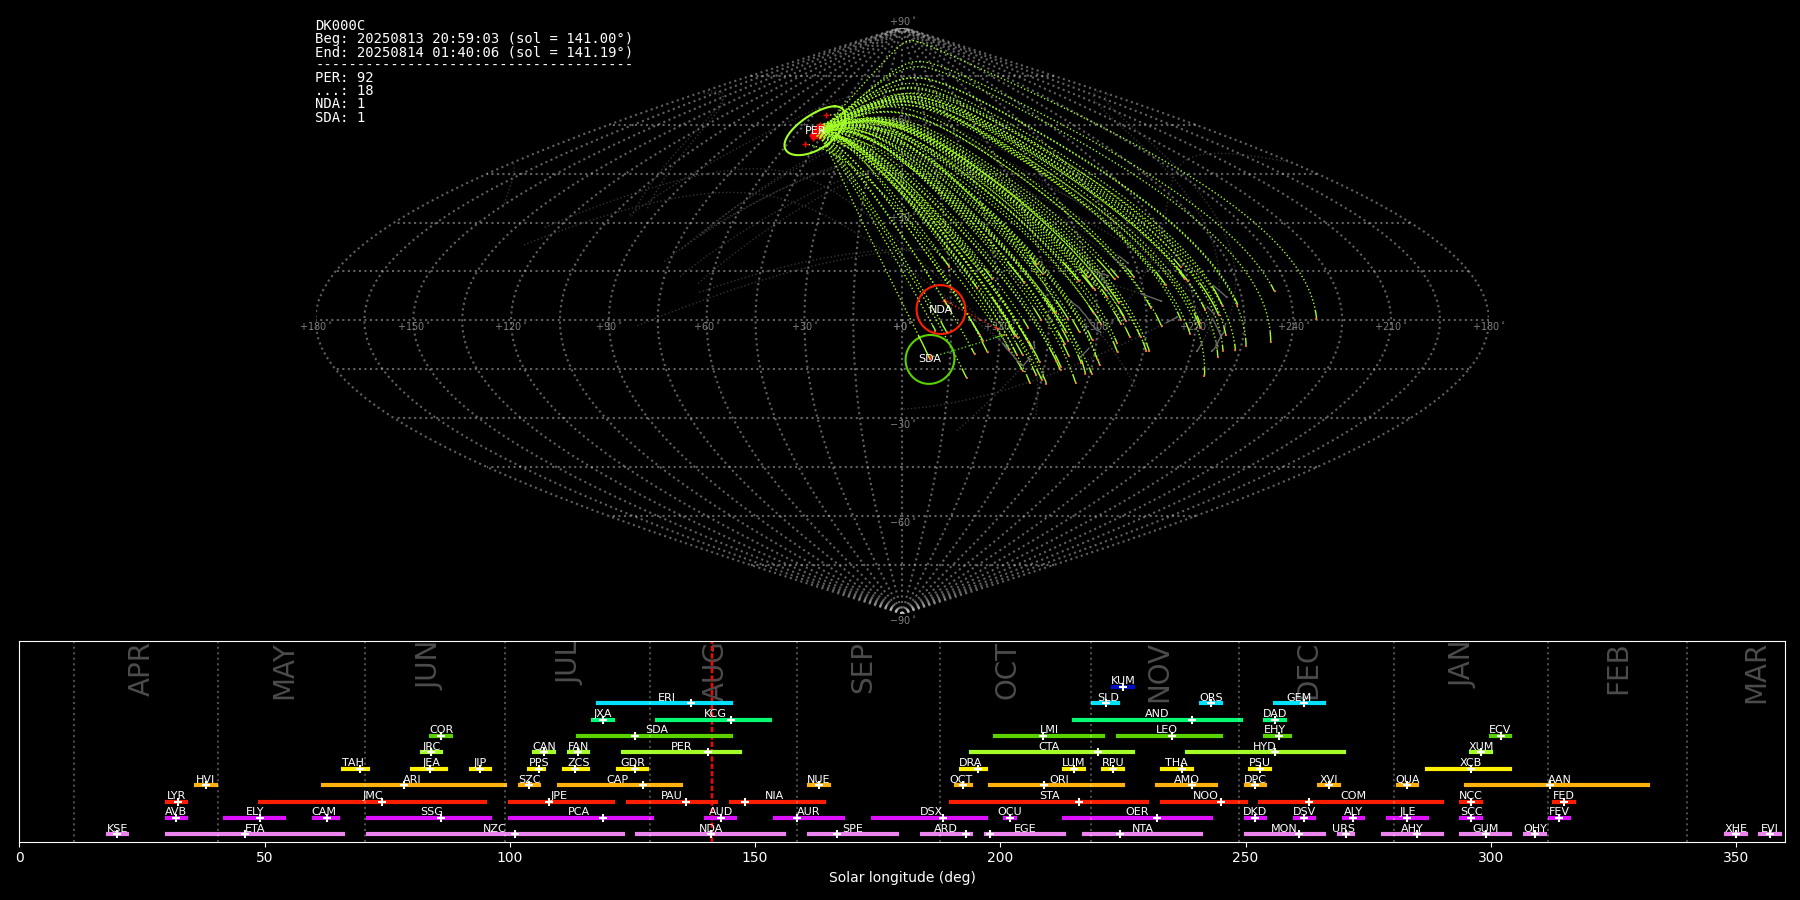The width and height of the screenshot is (1800, 900).
Task: Click the COM shower label in timeline
Action: 1353,796
